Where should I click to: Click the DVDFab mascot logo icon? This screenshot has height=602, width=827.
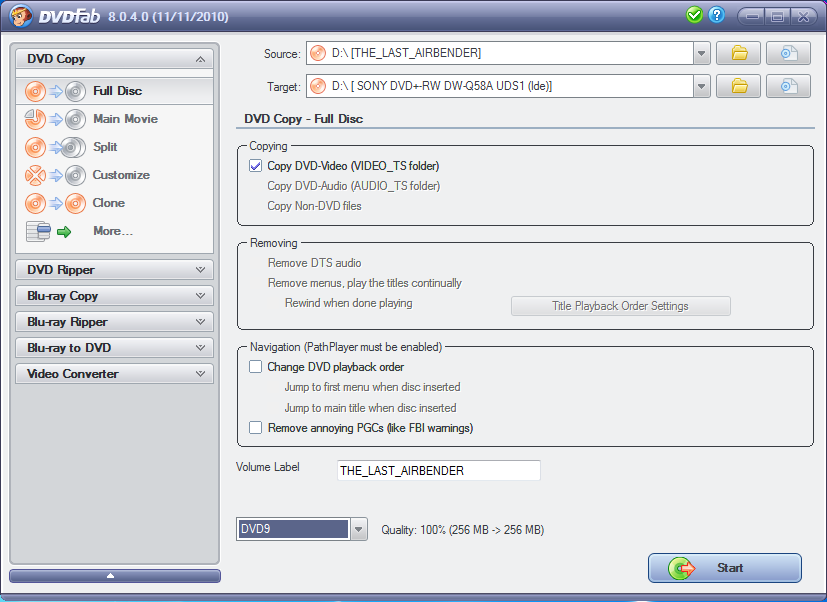[x=21, y=15]
